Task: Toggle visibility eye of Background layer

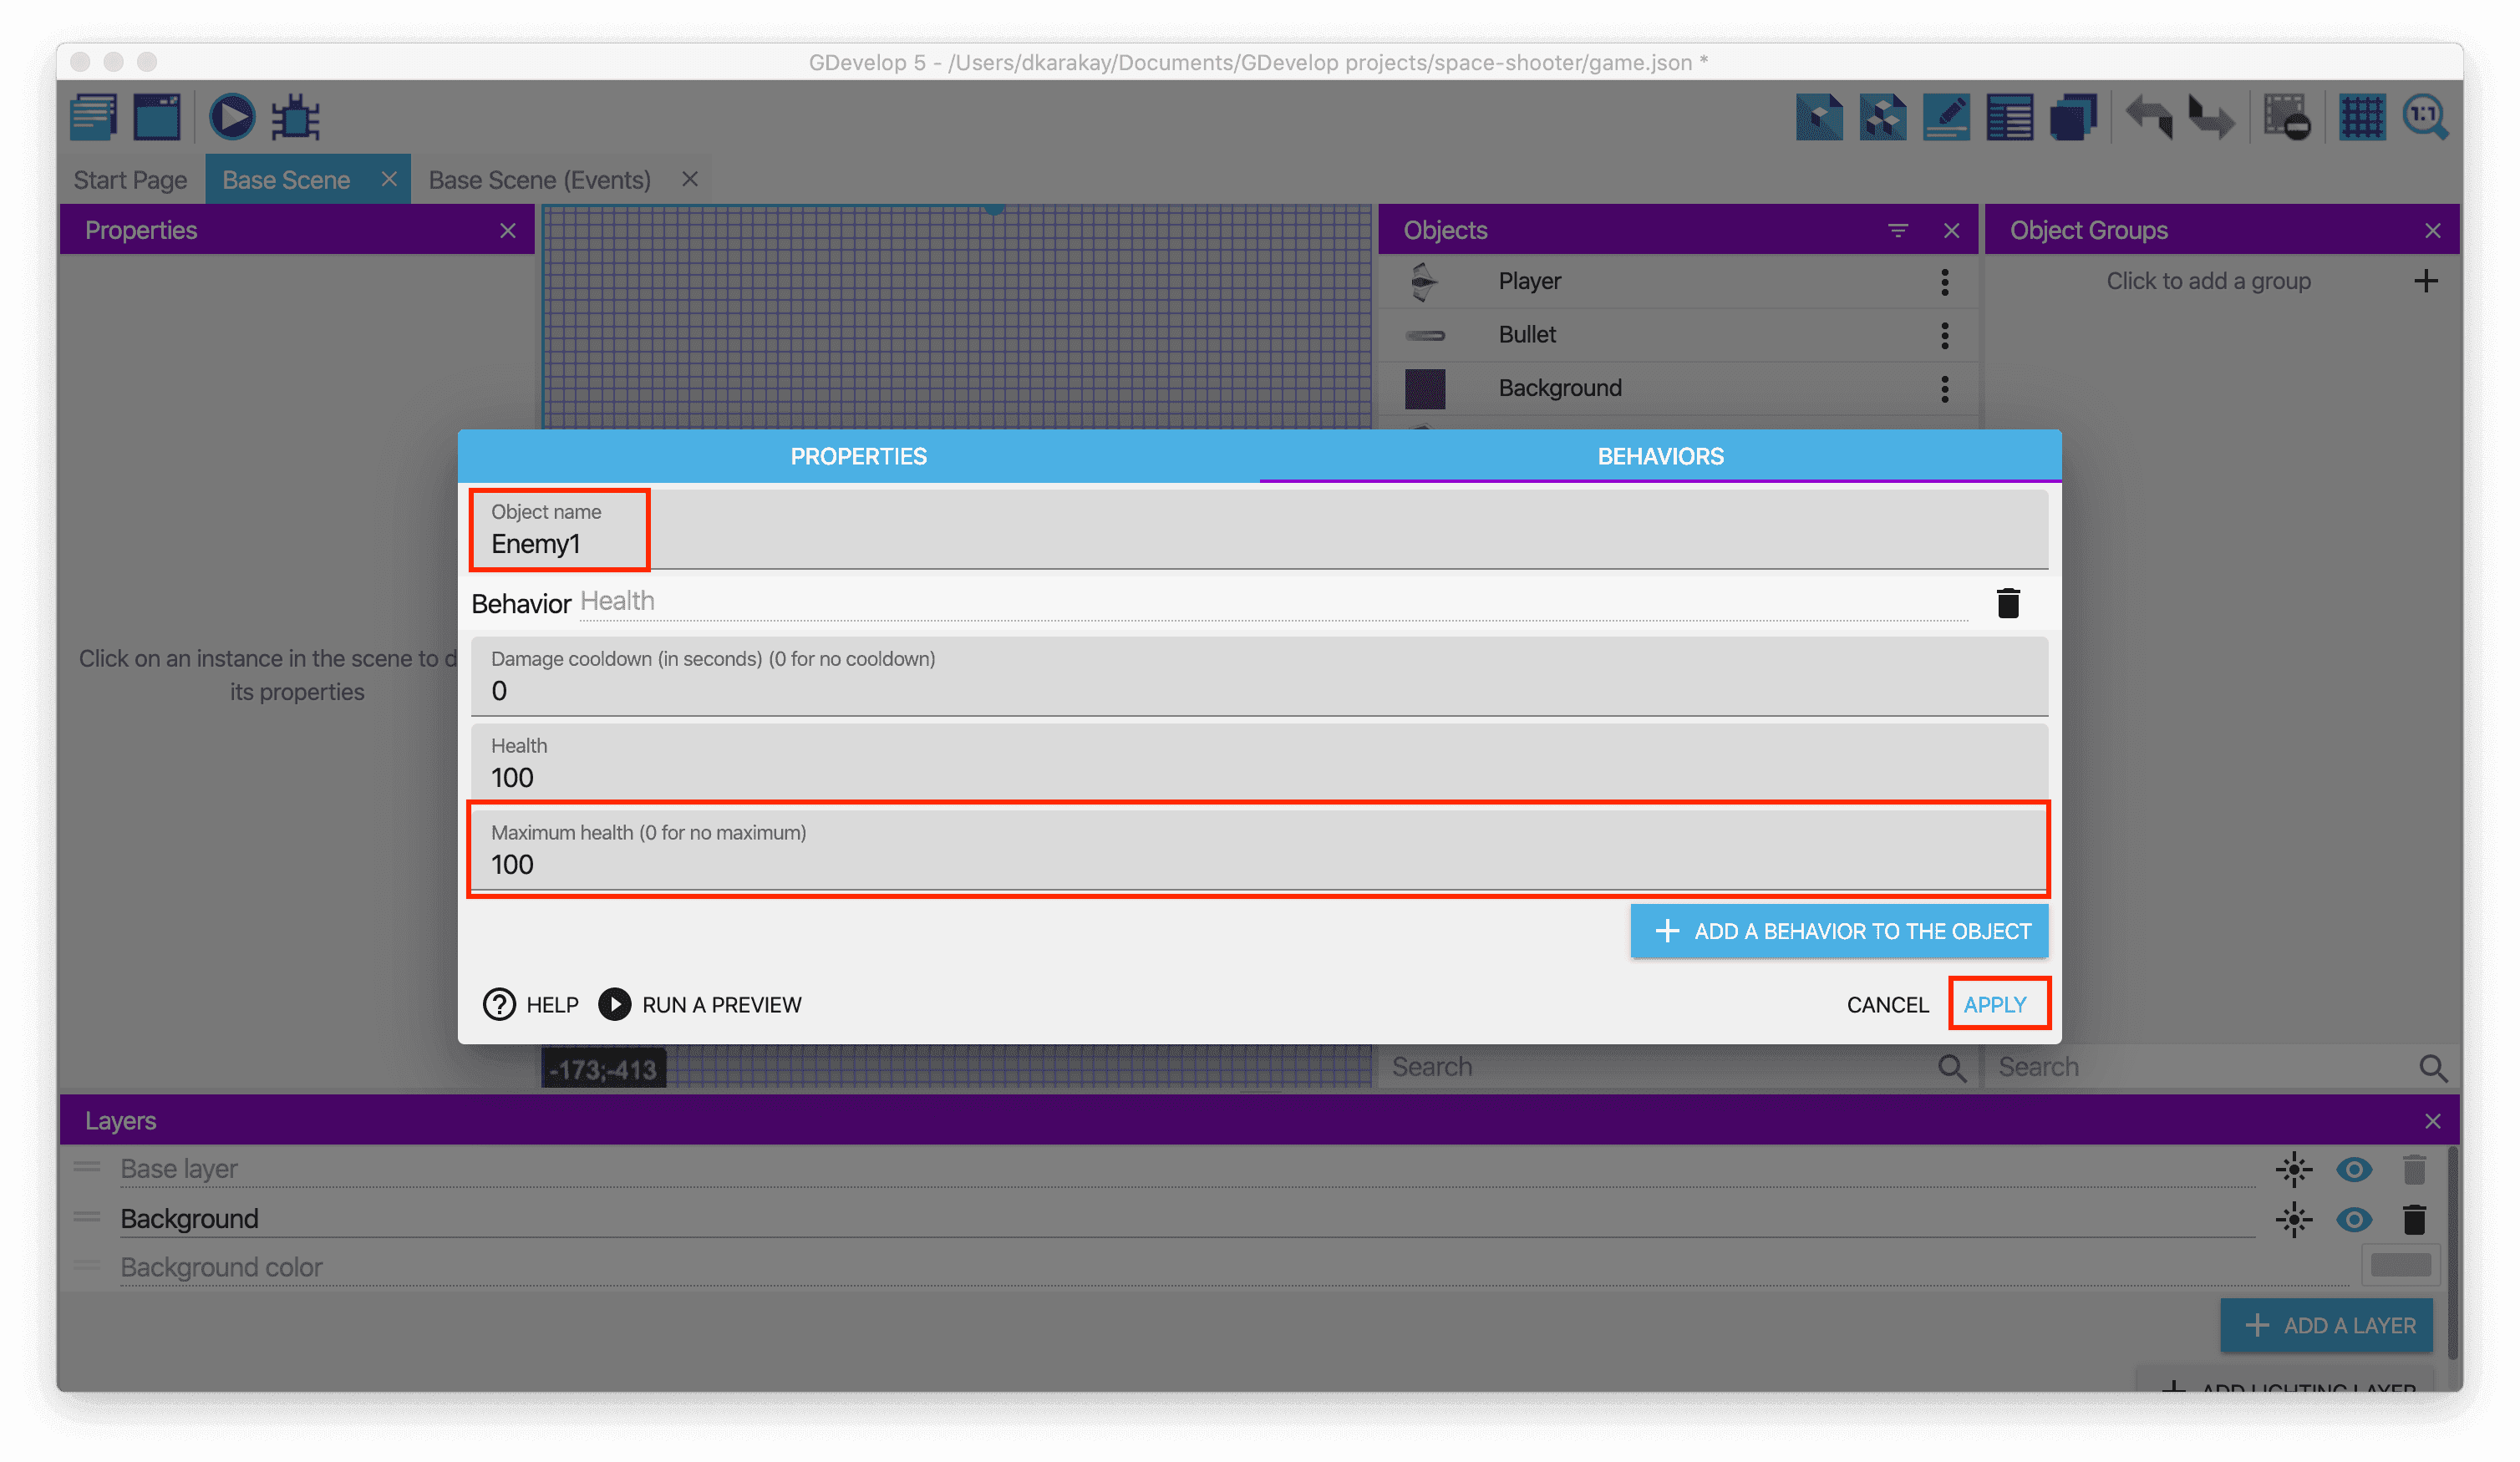Action: click(2354, 1219)
